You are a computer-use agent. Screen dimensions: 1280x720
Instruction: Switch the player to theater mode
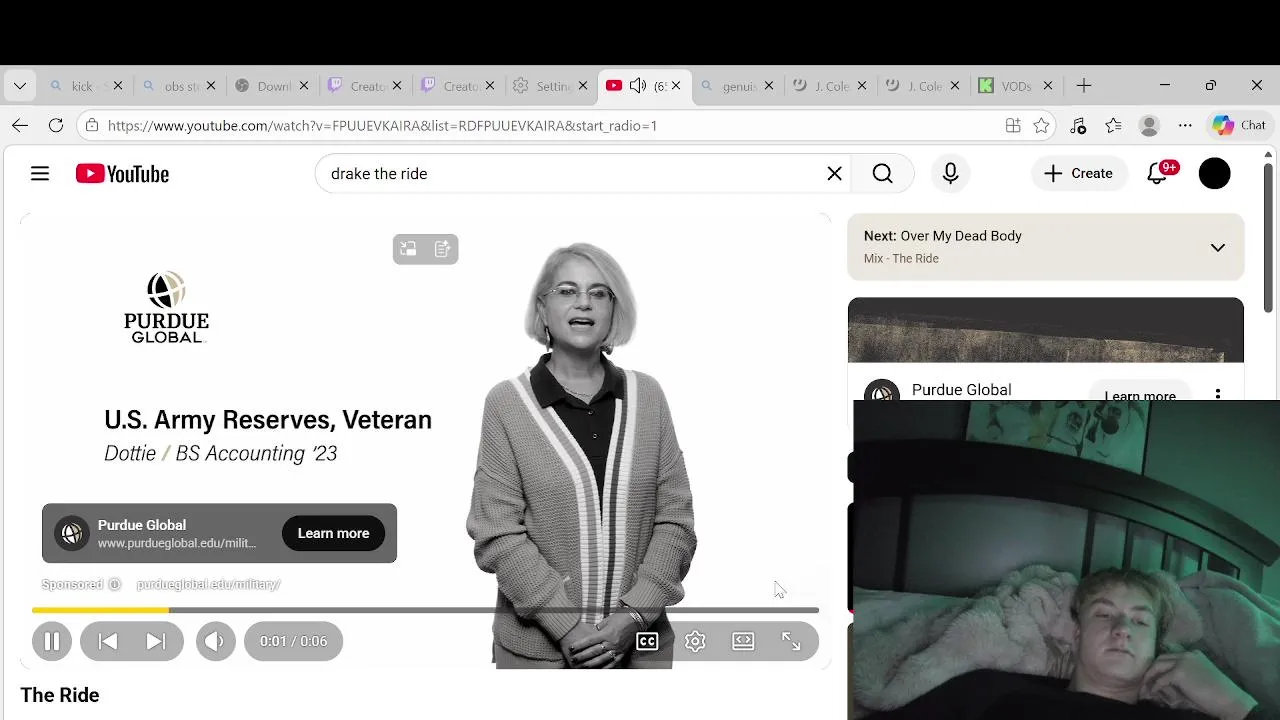click(x=743, y=642)
